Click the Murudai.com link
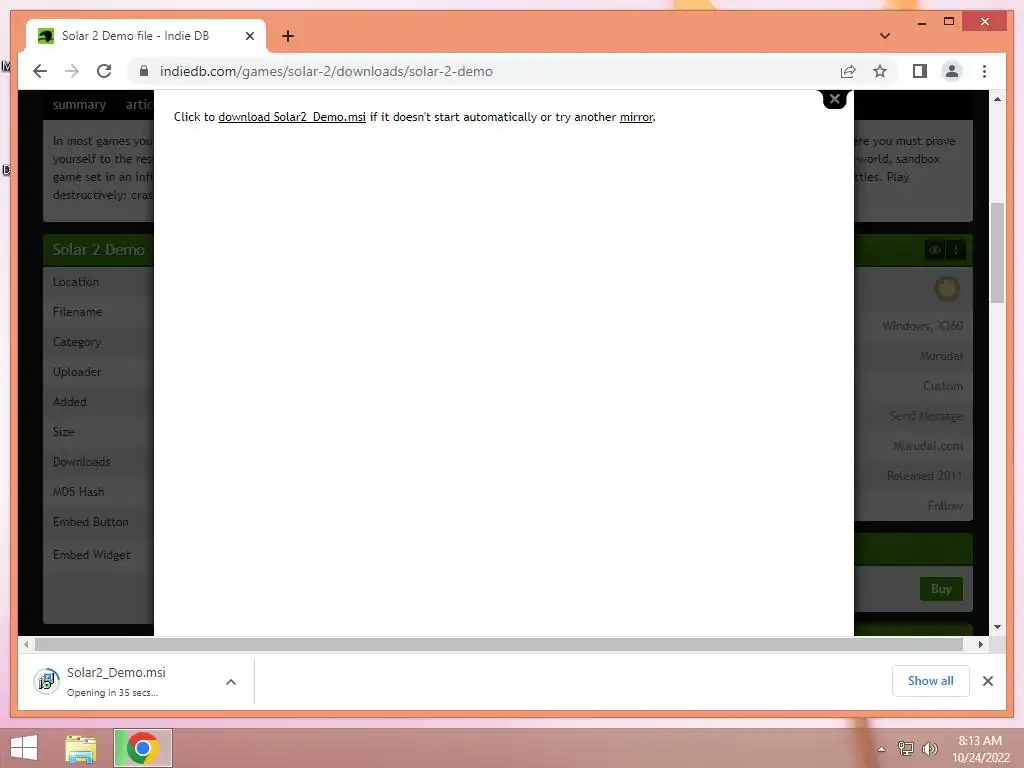Screen dimensions: 1024x768 [927, 446]
